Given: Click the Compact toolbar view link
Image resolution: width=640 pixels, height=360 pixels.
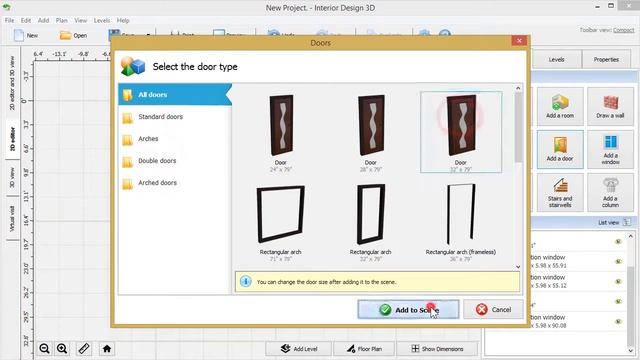Looking at the screenshot, I should click(x=623, y=30).
